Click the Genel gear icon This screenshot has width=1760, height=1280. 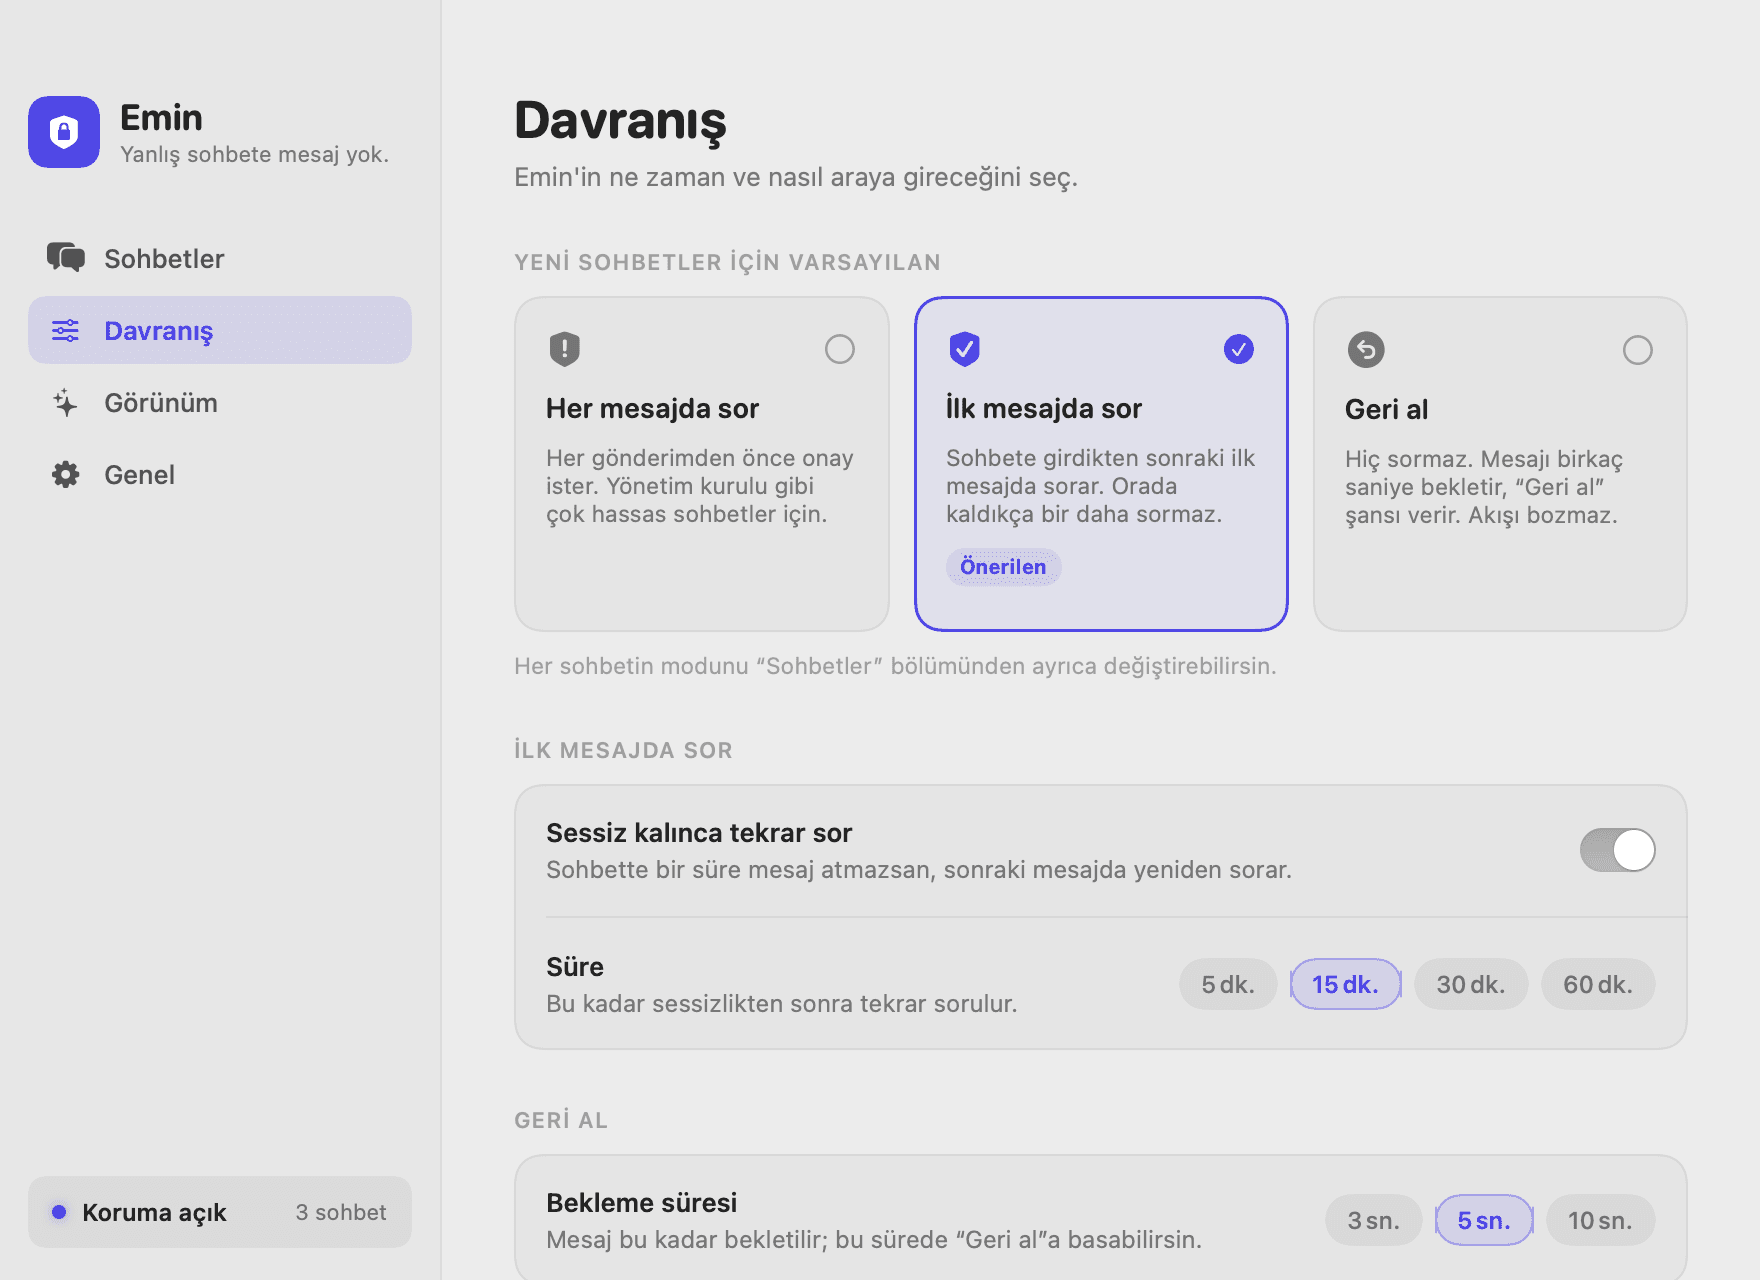click(66, 474)
